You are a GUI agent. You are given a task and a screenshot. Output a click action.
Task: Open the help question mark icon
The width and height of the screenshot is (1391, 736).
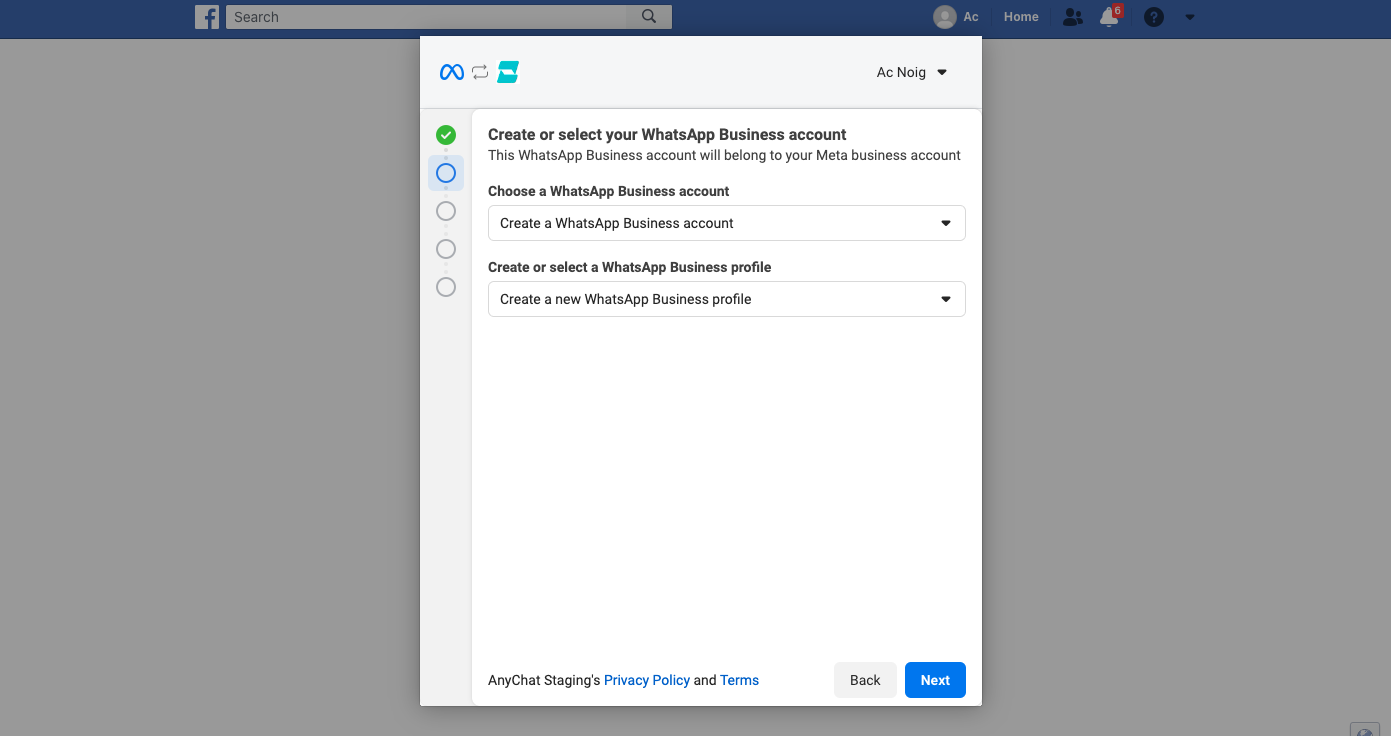1154,17
